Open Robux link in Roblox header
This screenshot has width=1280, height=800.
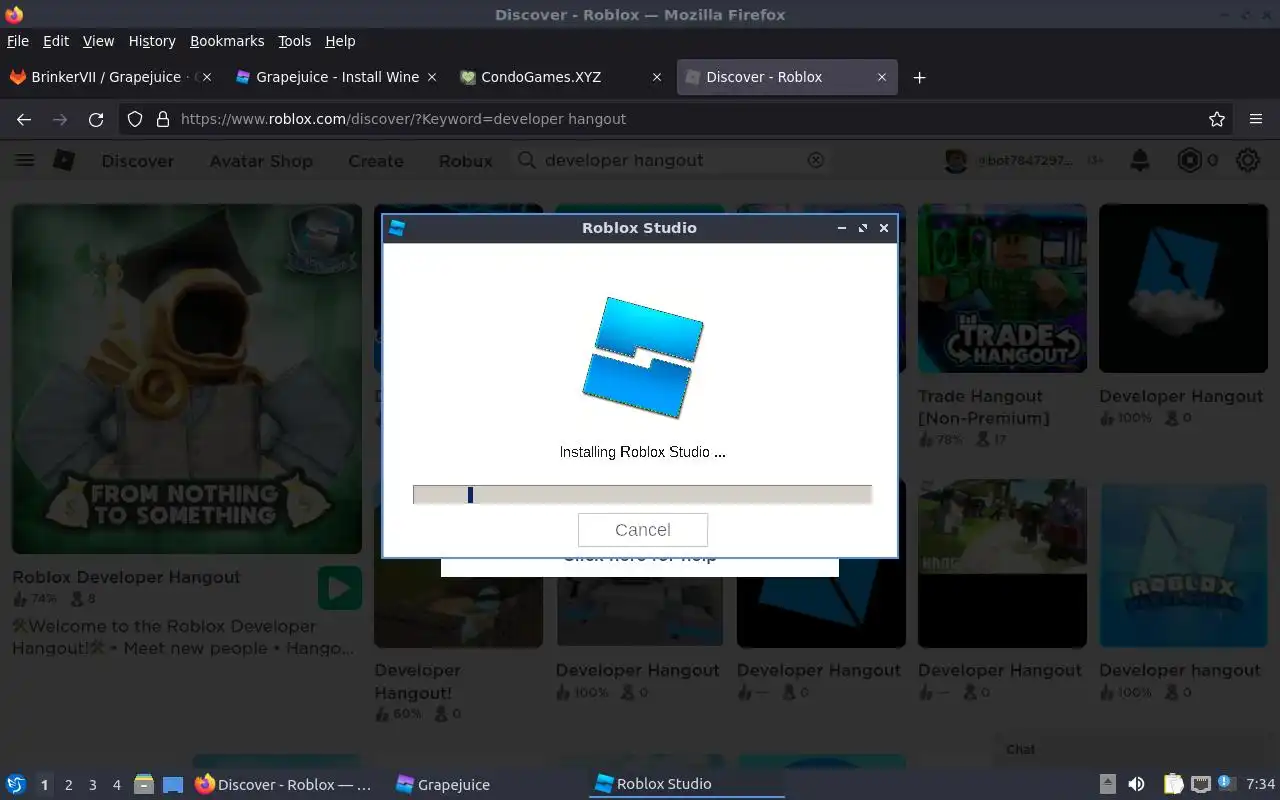466,161
